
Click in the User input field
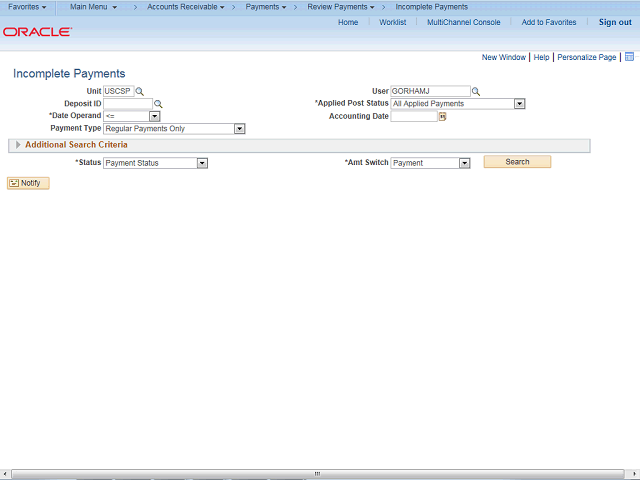[x=431, y=91]
